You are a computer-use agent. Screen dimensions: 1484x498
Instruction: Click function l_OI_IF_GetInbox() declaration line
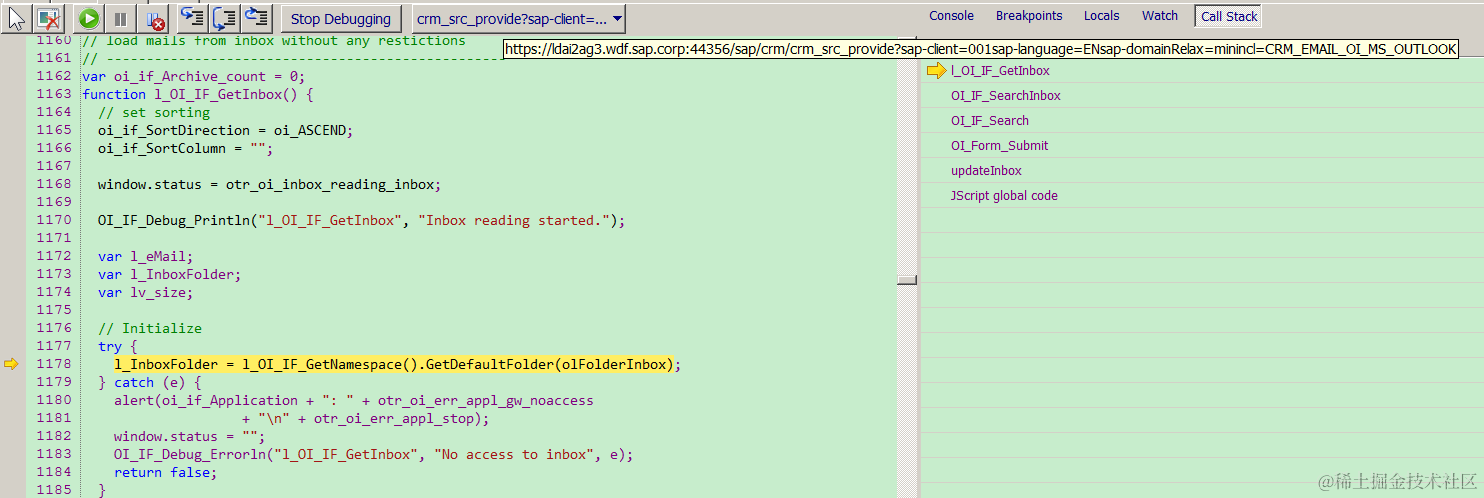click(198, 94)
